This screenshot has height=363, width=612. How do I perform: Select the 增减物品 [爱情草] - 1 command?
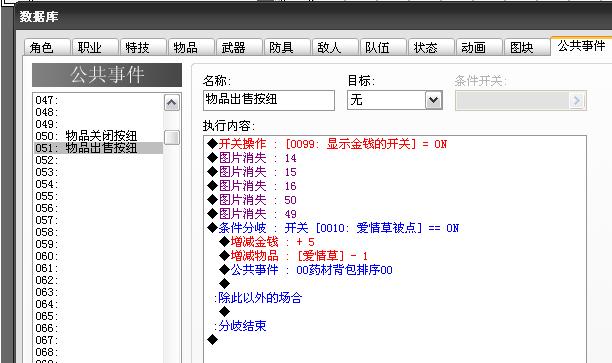[x=294, y=256]
